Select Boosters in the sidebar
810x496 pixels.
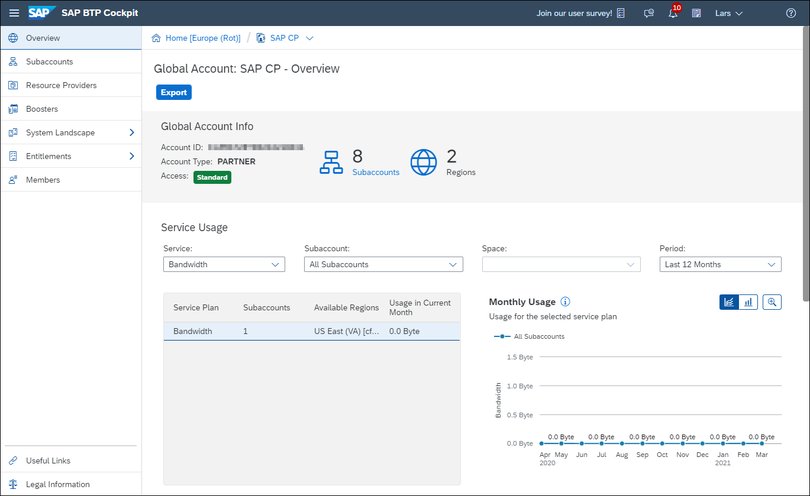click(x=71, y=109)
